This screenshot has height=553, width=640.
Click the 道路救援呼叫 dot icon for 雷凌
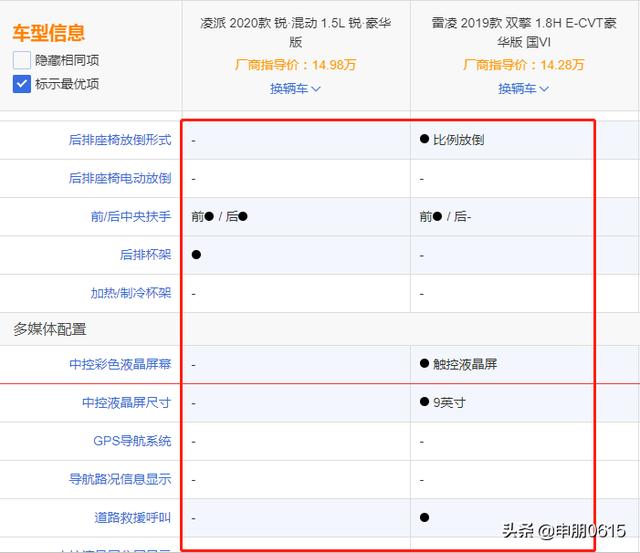click(x=425, y=517)
